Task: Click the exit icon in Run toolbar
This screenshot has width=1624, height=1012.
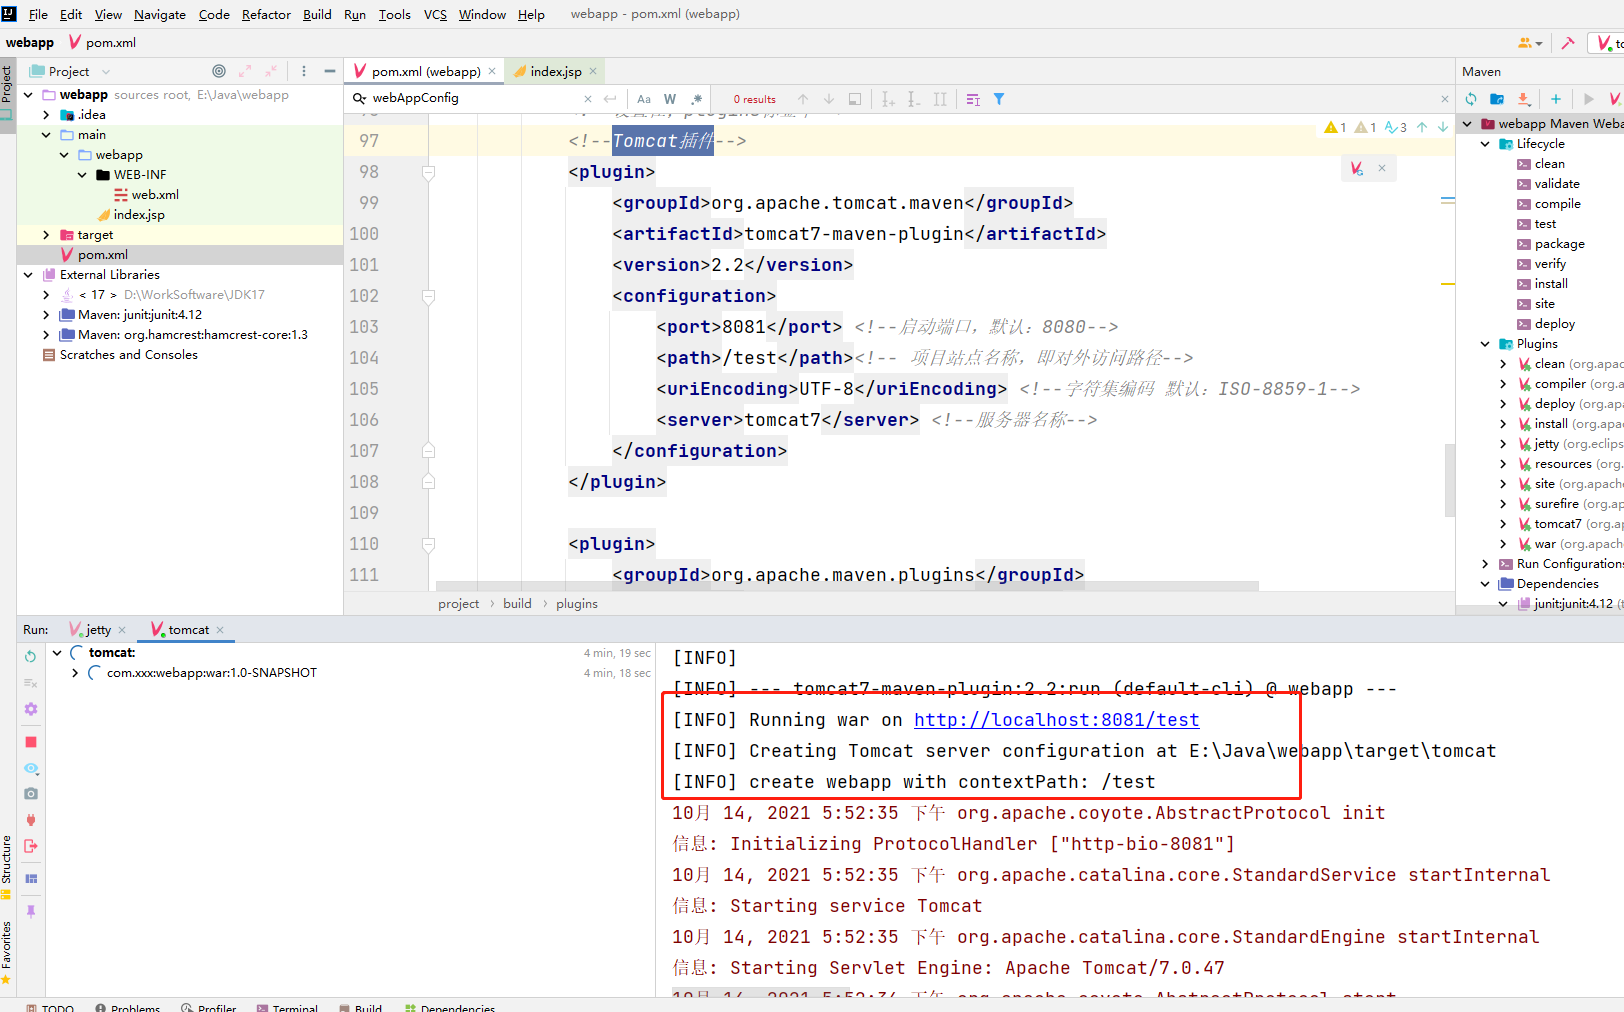Action: [31, 846]
